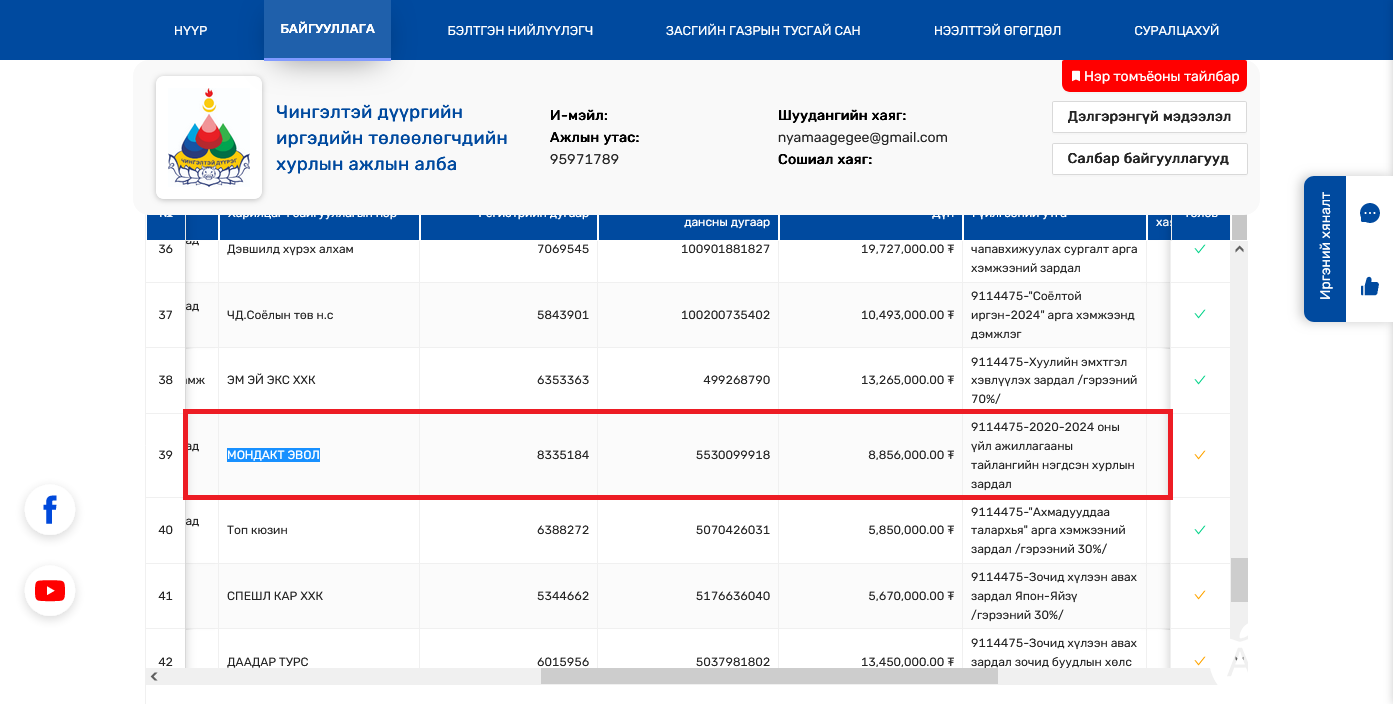Click the horizontal scrollbar thumb below the table

[x=769, y=677]
